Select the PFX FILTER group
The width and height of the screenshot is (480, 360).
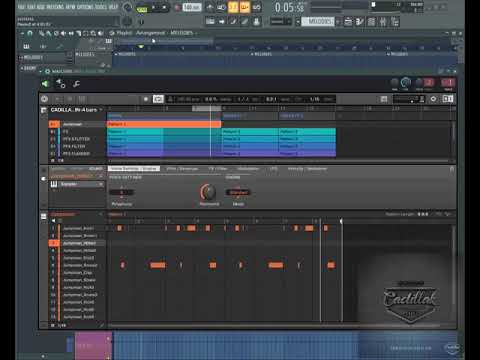pyautogui.click(x=77, y=146)
